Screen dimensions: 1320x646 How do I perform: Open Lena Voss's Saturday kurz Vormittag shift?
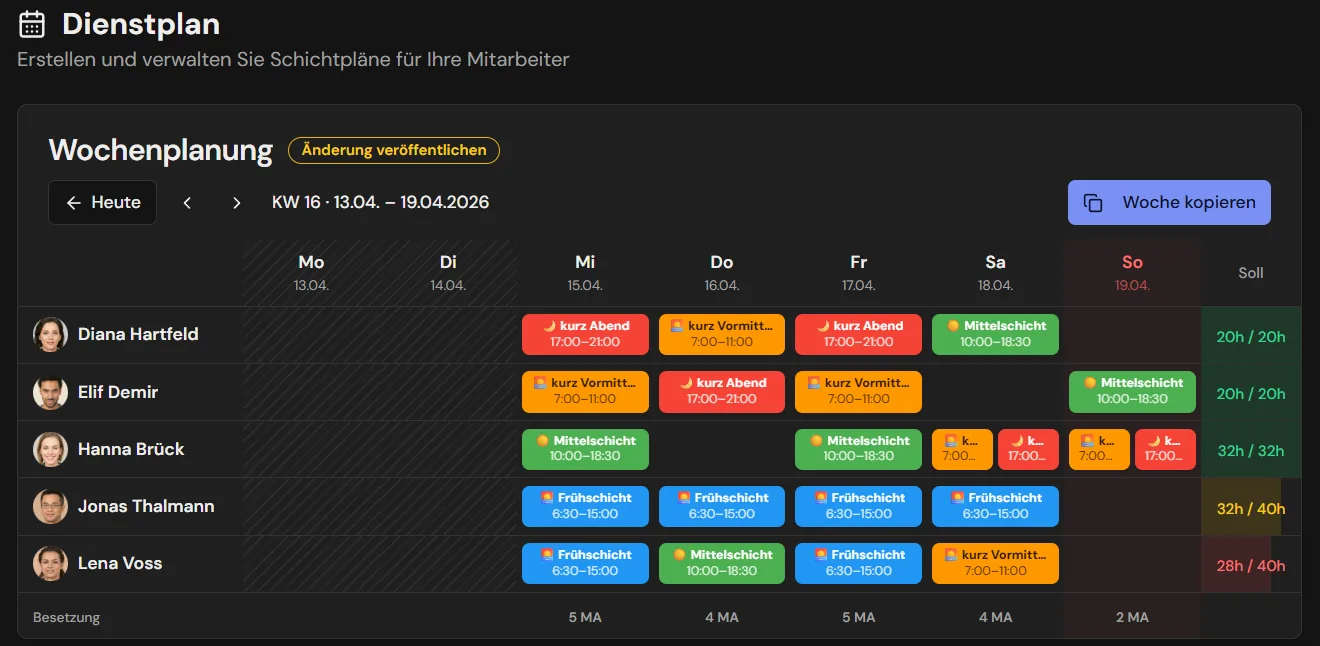(995, 563)
